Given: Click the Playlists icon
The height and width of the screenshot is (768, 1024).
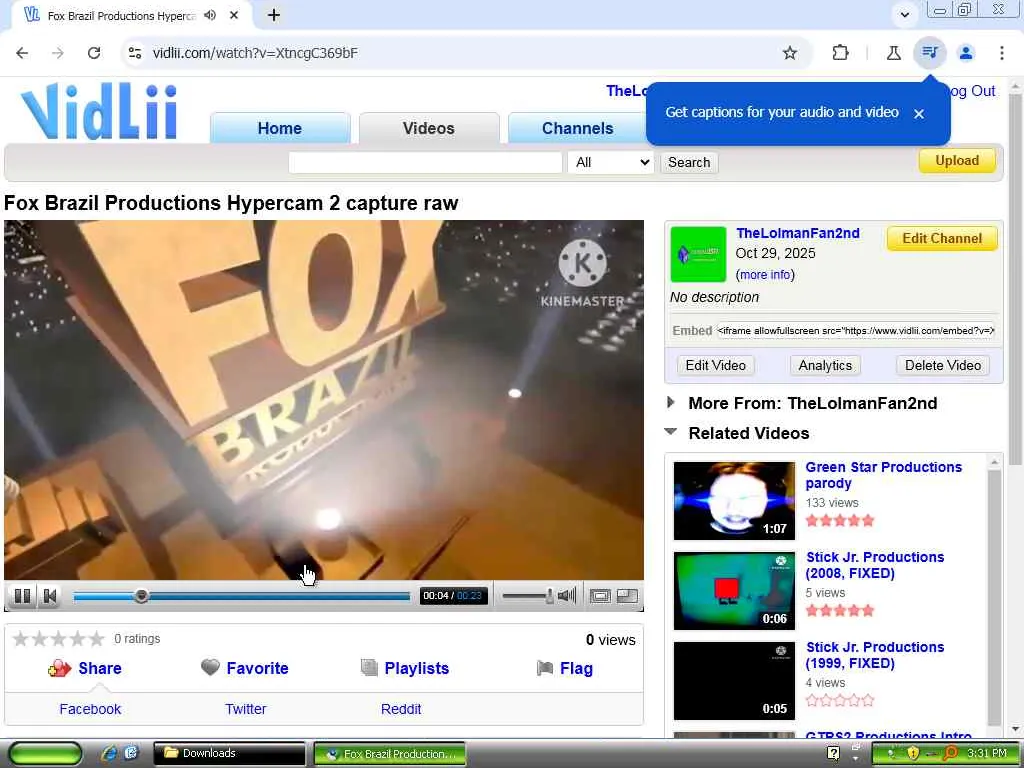Looking at the screenshot, I should click(x=369, y=667).
